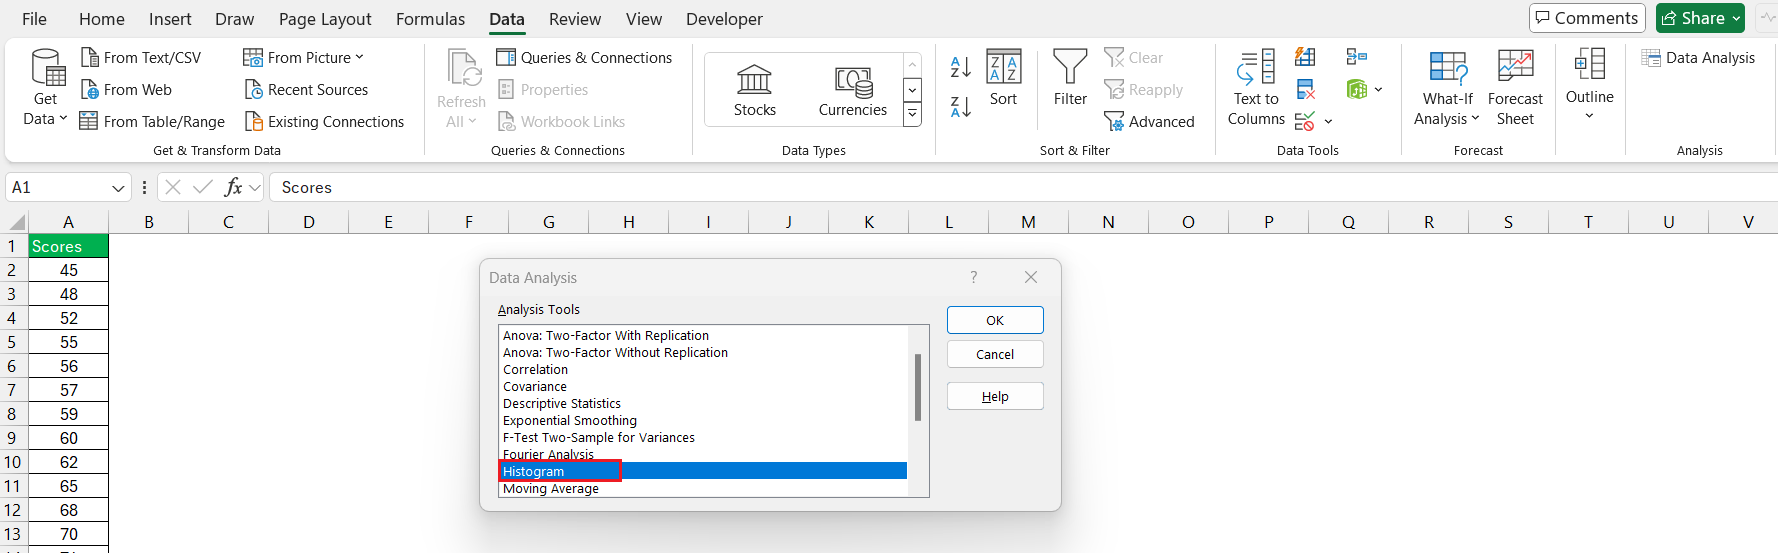Create a Forecast Sheet
The height and width of the screenshot is (553, 1778).
[x=1515, y=89]
